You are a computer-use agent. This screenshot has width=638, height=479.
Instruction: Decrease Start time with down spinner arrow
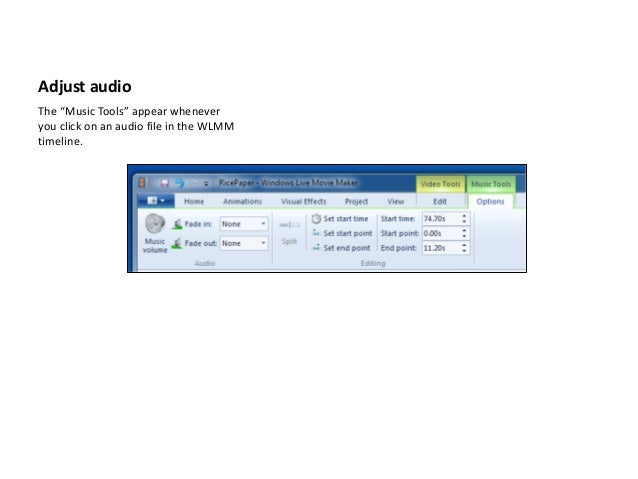point(464,222)
